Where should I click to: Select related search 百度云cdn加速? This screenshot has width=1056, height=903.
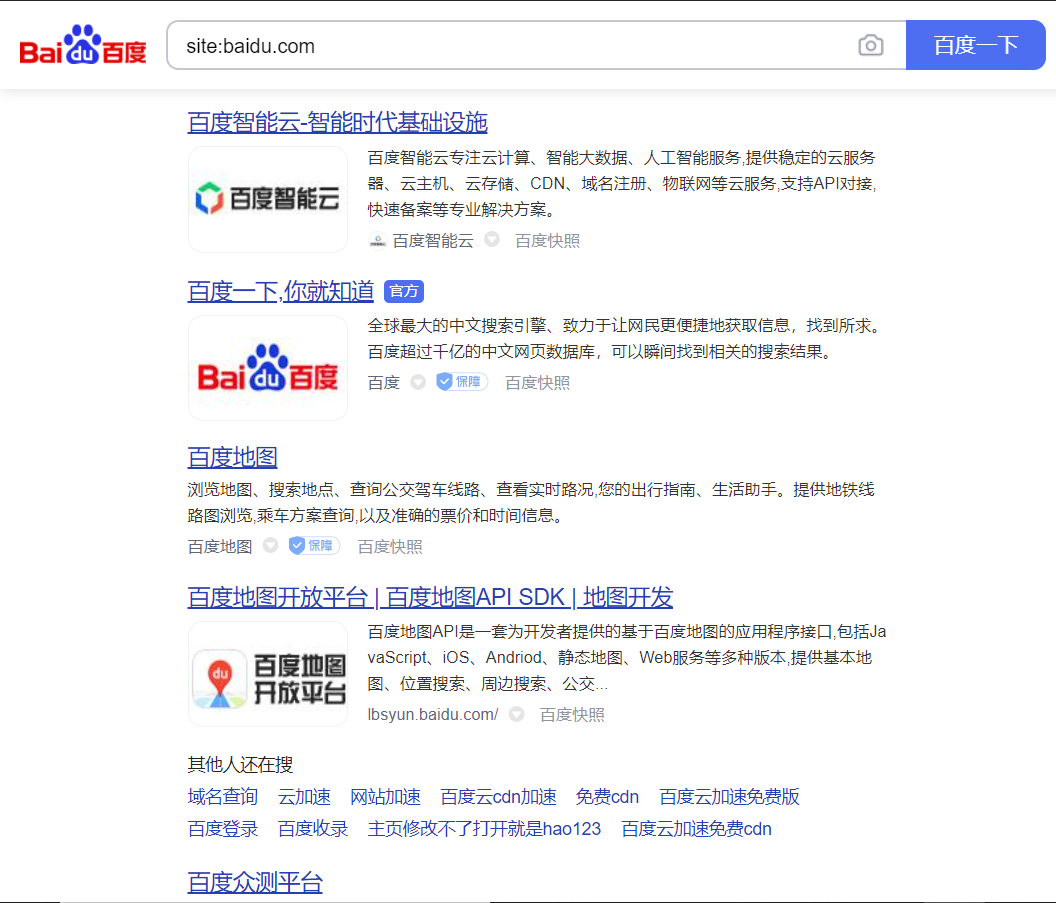click(498, 797)
